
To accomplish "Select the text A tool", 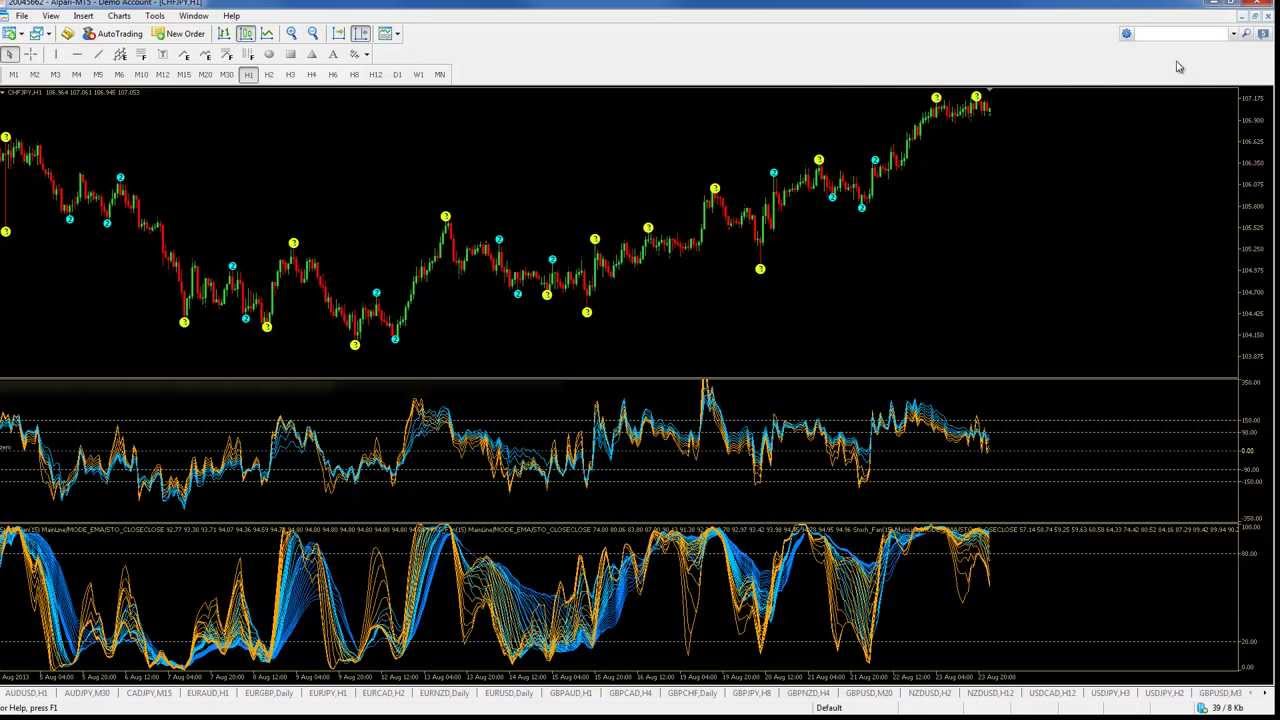I will (333, 54).
